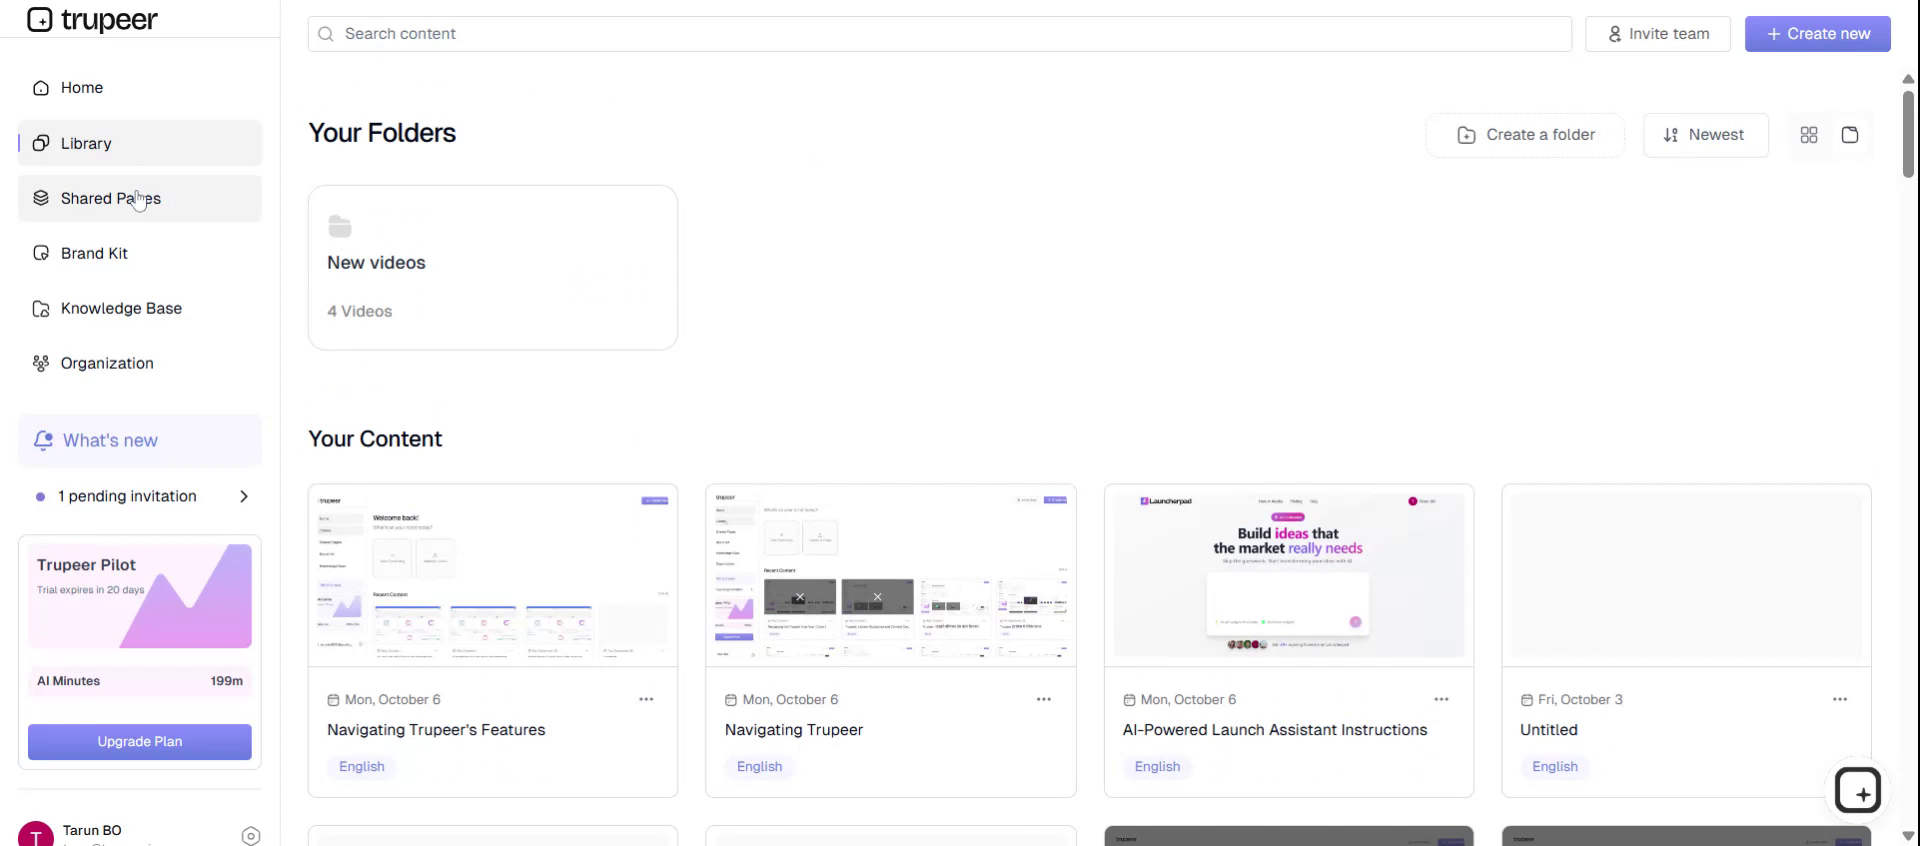Expand the 1 pending invitation chevron
Viewport: 1920px width, 846px height.
(x=244, y=496)
